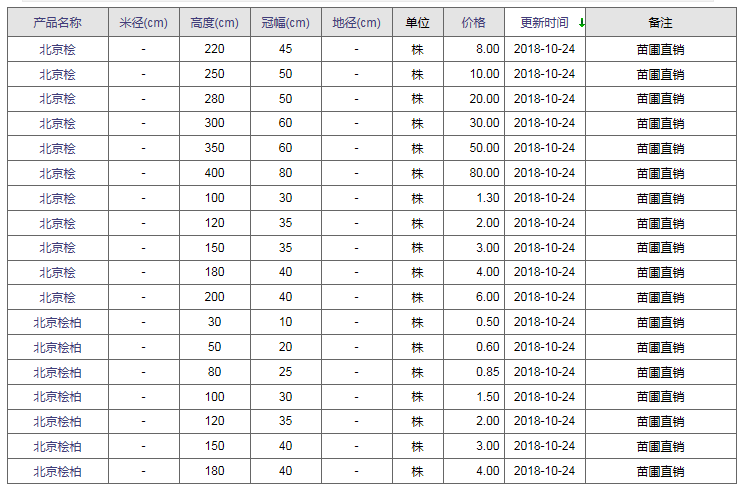Image resolution: width=745 pixels, height=496 pixels.
Task: Sort by the 地径(cm) column header
Action: click(x=356, y=22)
